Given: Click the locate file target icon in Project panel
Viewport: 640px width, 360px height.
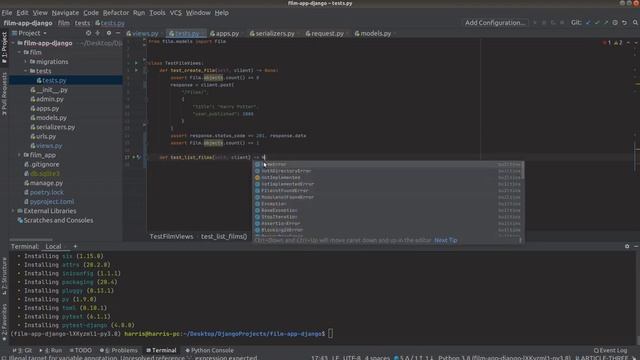Looking at the screenshot, I should tap(88, 33).
